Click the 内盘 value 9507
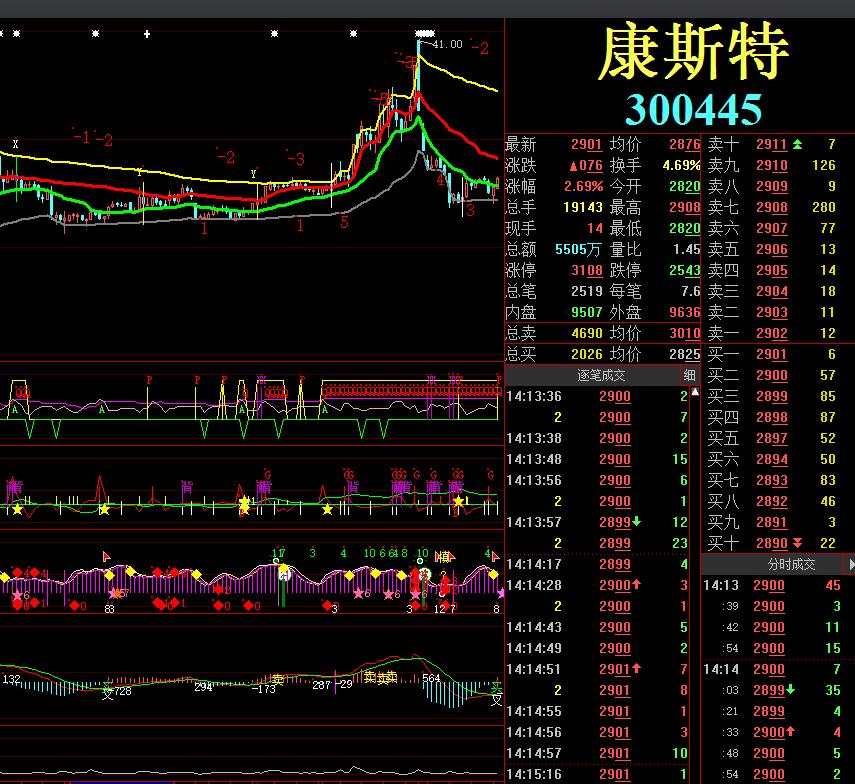 pos(587,312)
